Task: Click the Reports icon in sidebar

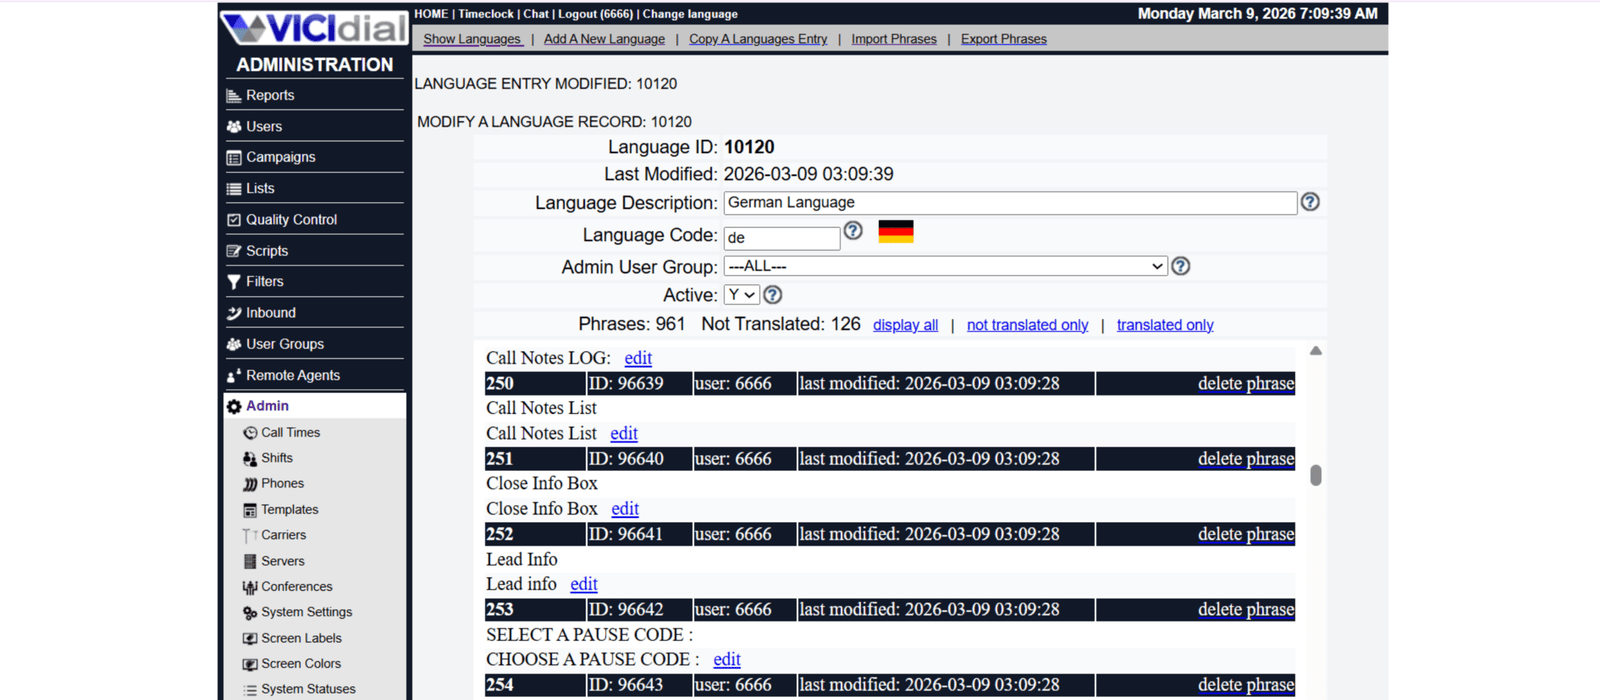Action: 234,96
